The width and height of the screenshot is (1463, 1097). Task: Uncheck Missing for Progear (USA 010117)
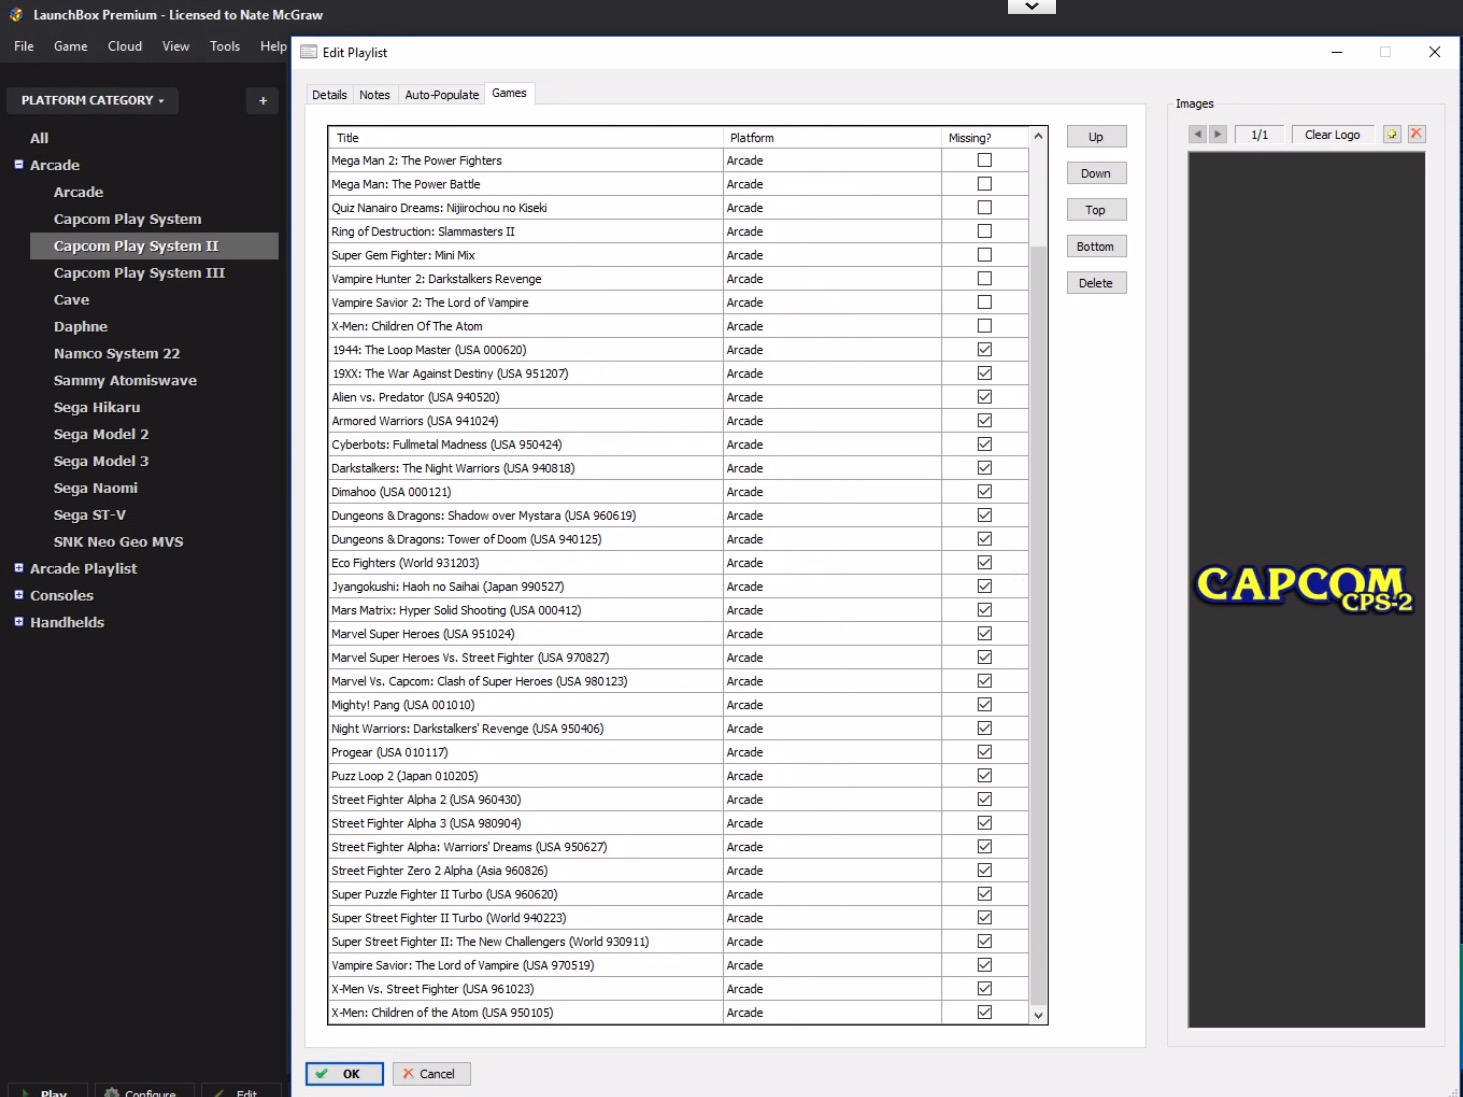[985, 752]
